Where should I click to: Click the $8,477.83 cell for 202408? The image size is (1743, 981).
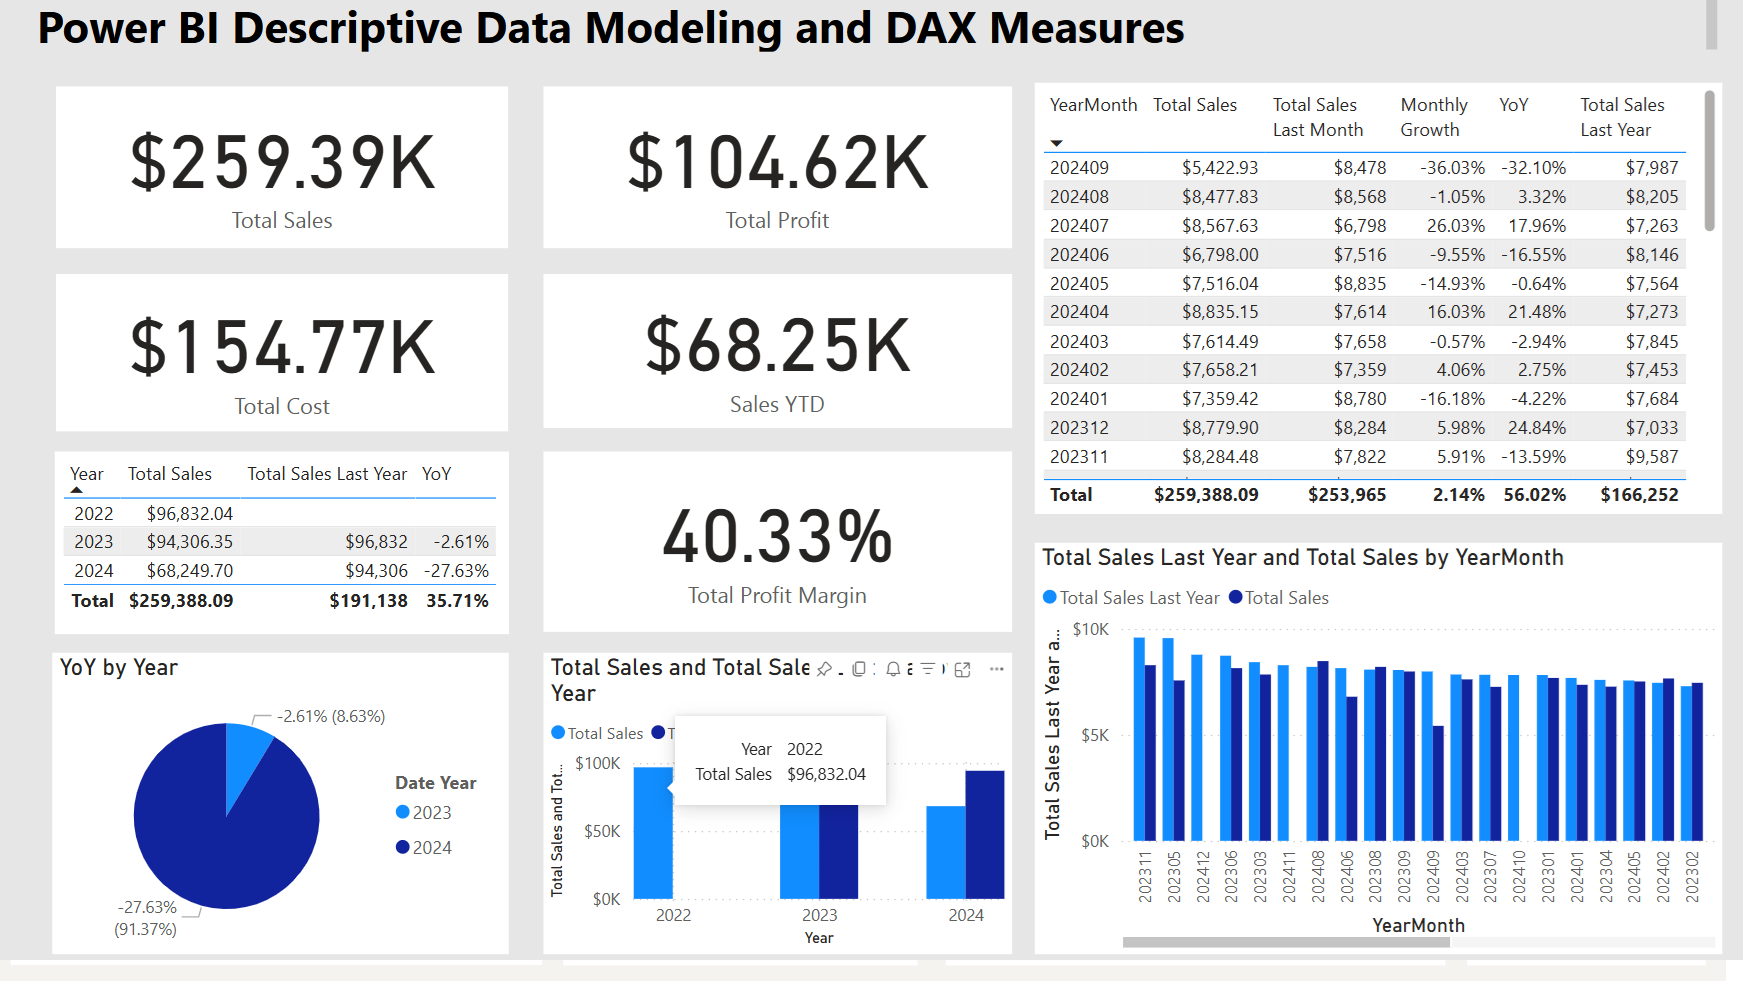coord(1220,197)
